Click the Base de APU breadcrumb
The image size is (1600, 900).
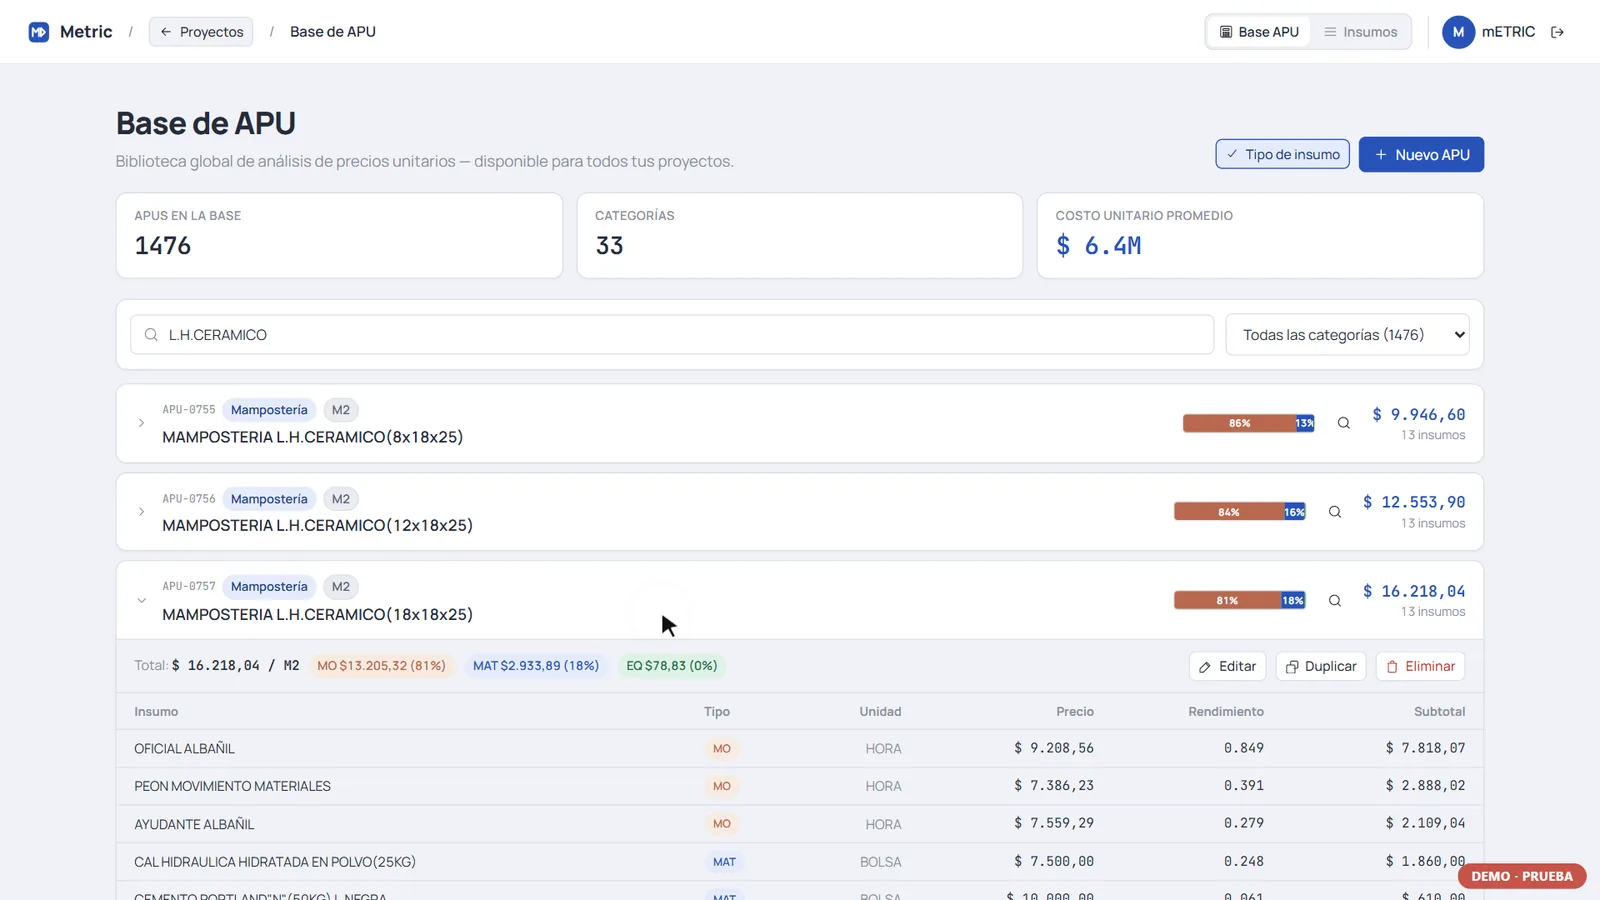[333, 32]
